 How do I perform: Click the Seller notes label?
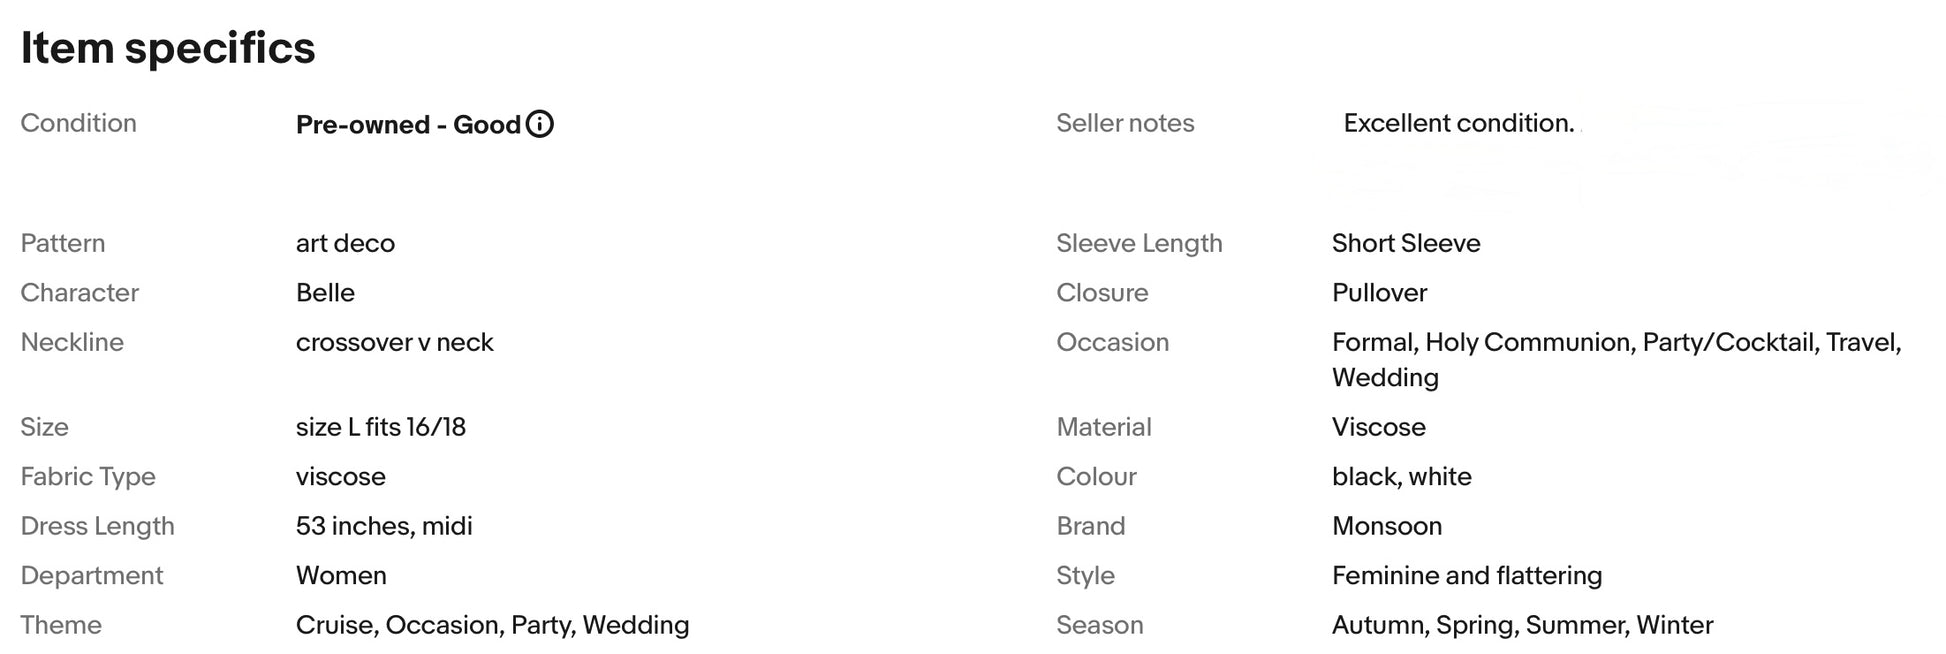pyautogui.click(x=1125, y=123)
